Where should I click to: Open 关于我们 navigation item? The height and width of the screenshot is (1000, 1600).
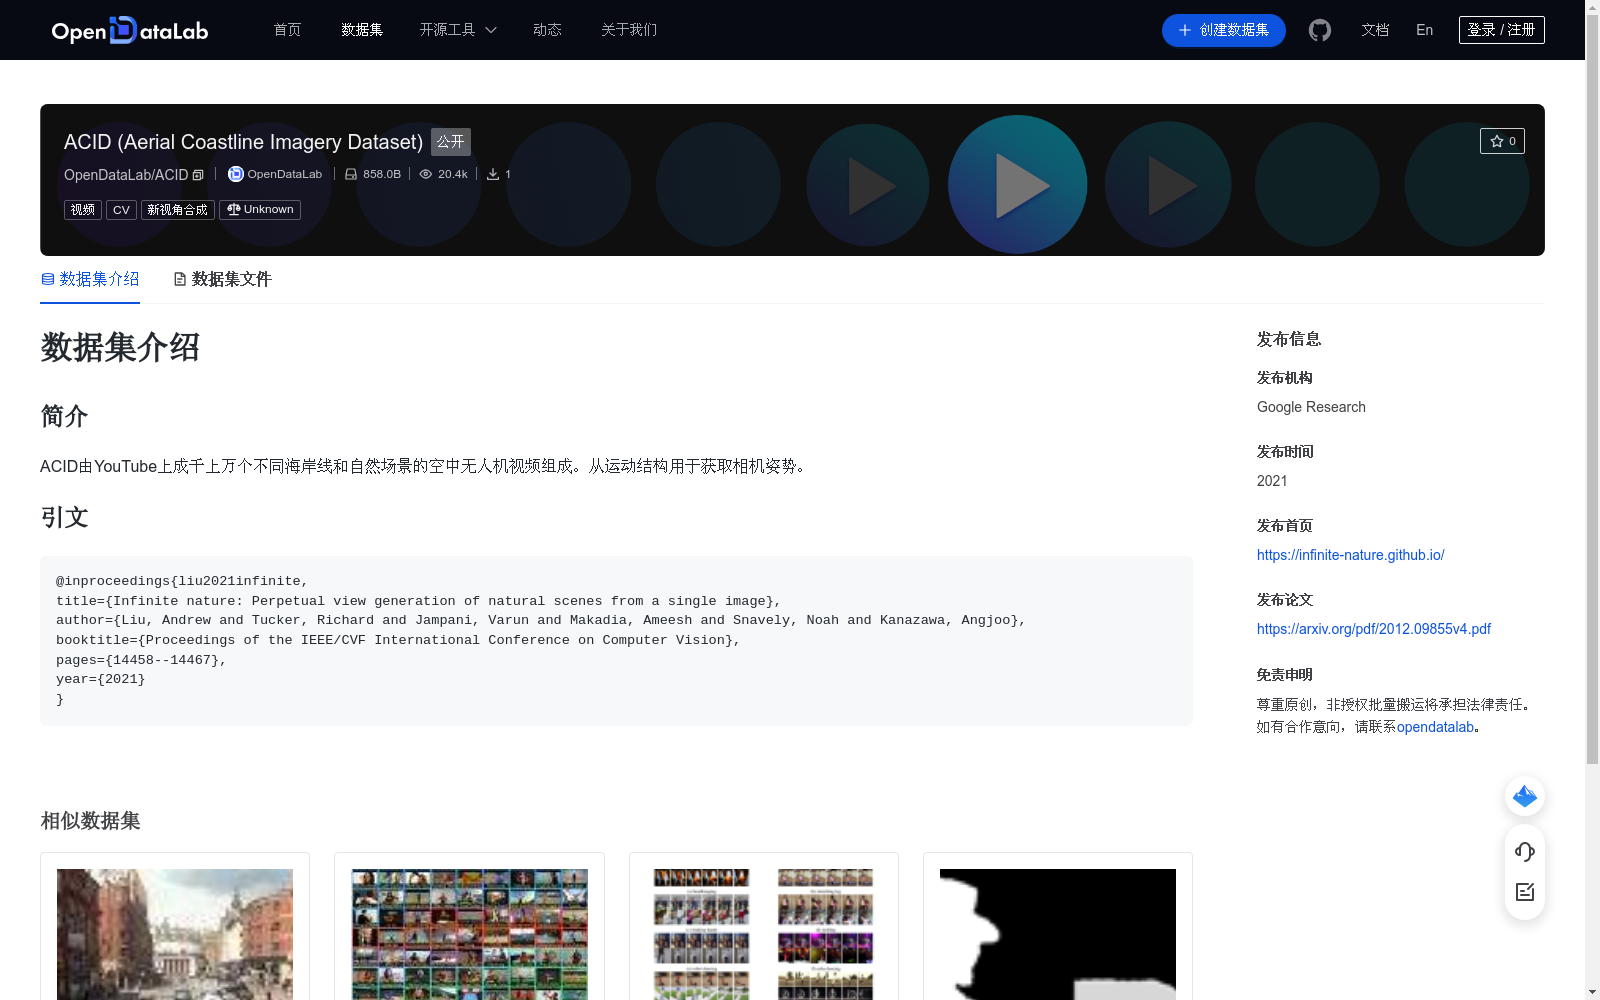pyautogui.click(x=629, y=30)
